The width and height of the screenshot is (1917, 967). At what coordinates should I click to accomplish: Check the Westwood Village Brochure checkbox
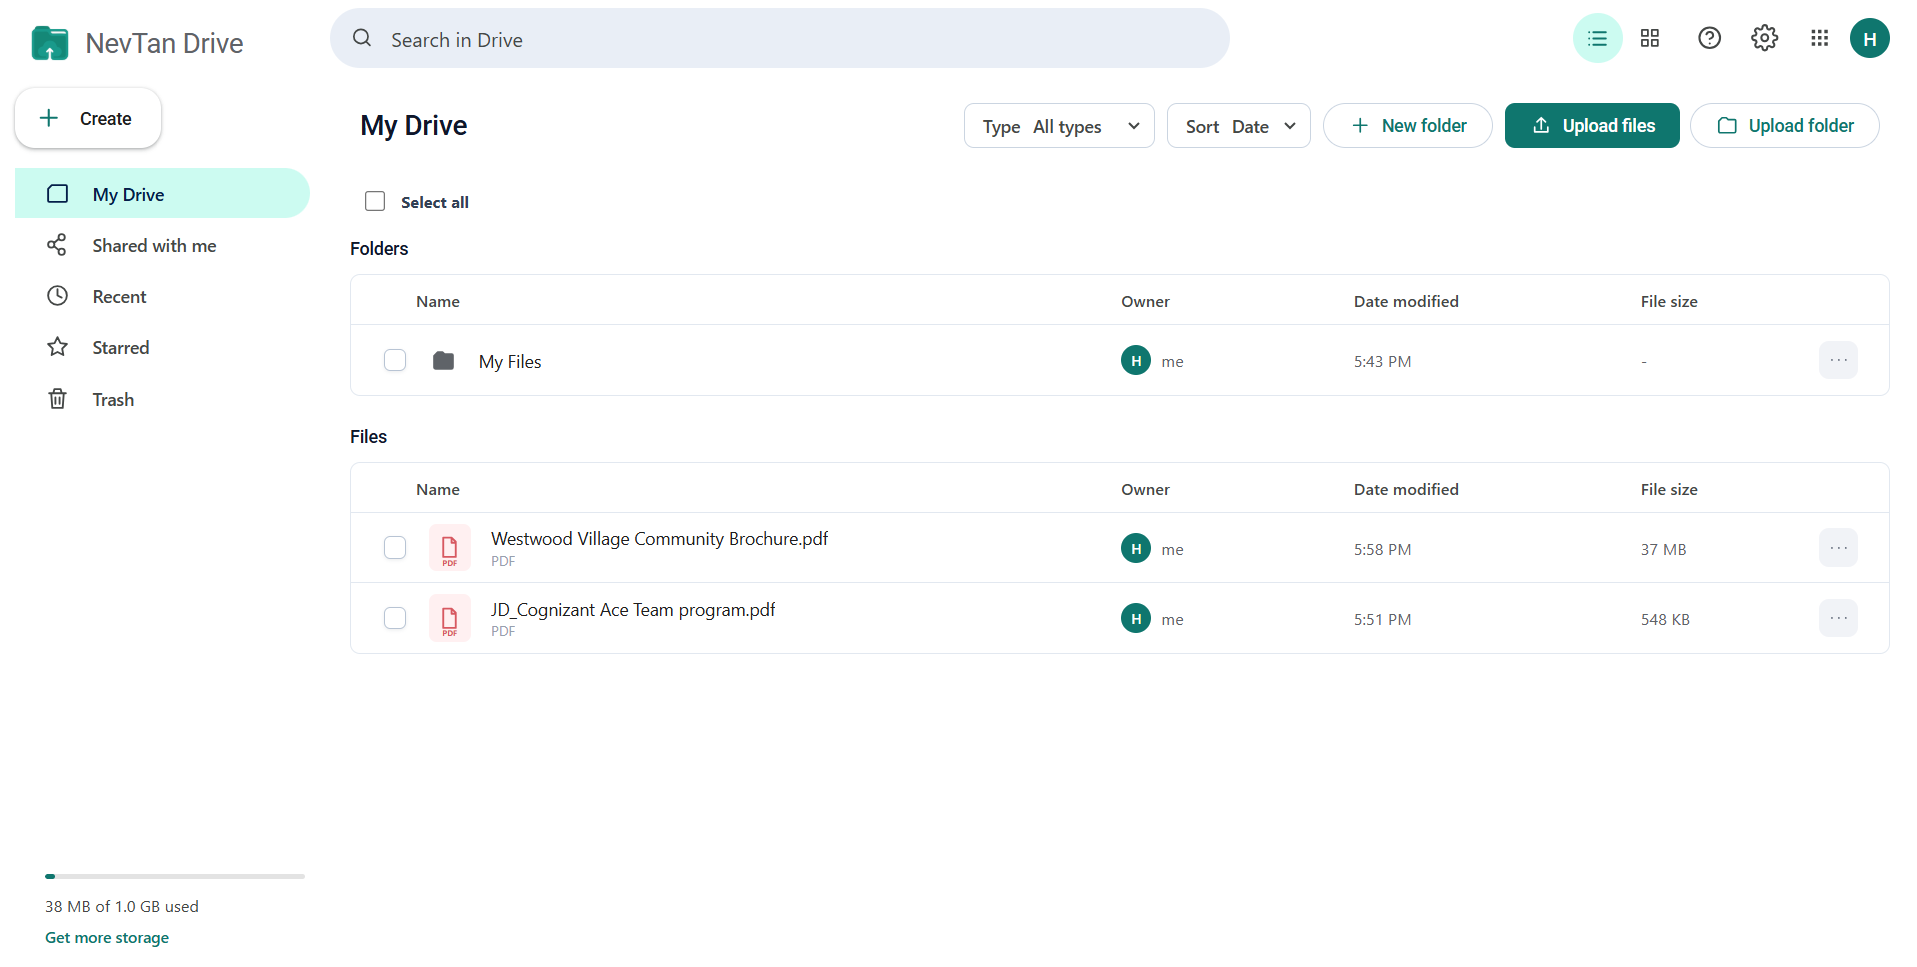point(395,548)
